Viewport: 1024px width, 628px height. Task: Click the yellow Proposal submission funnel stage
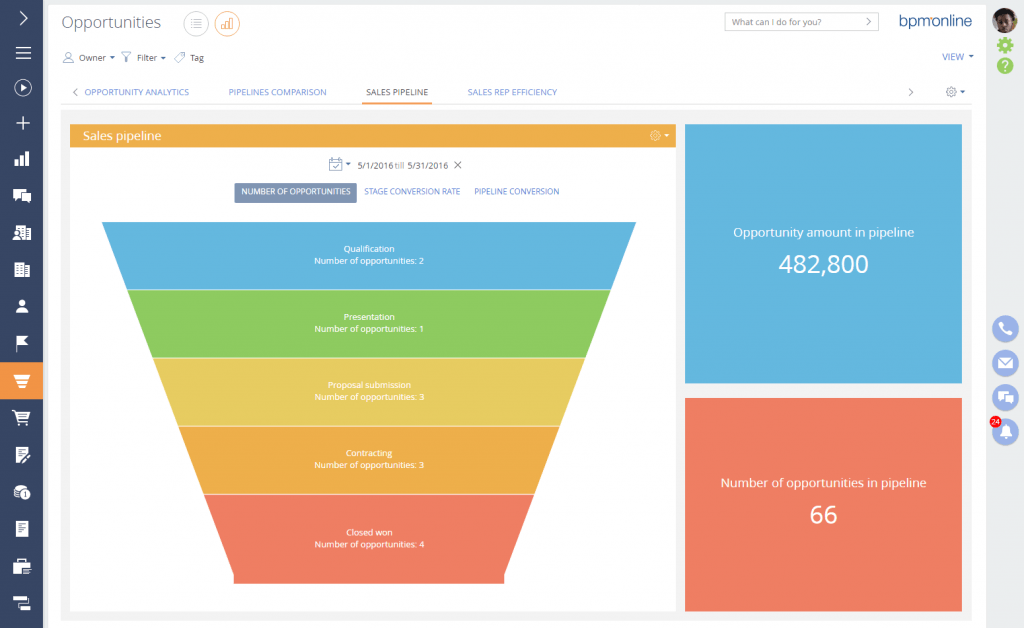(369, 392)
